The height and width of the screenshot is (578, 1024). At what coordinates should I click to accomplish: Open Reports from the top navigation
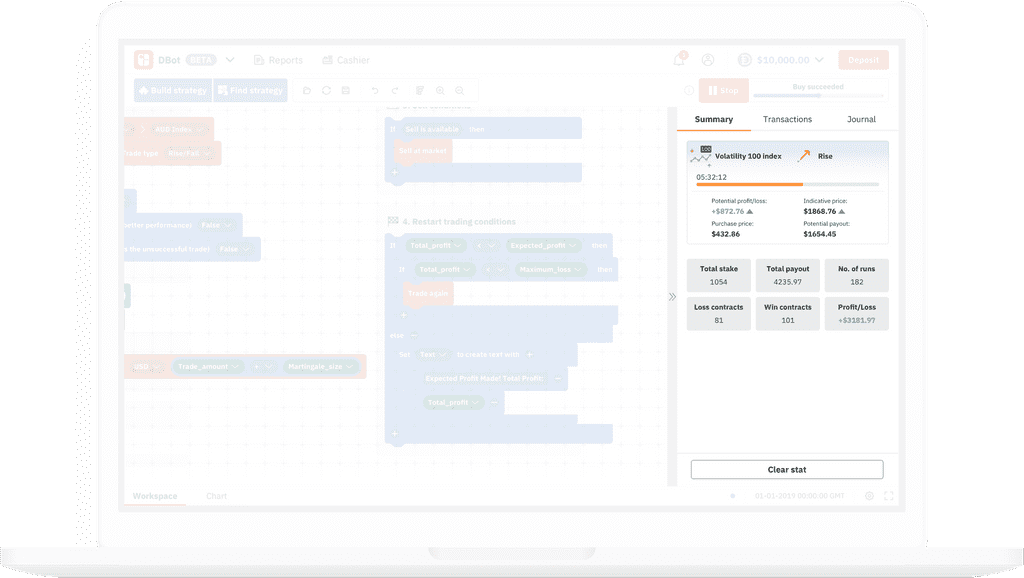pos(278,60)
